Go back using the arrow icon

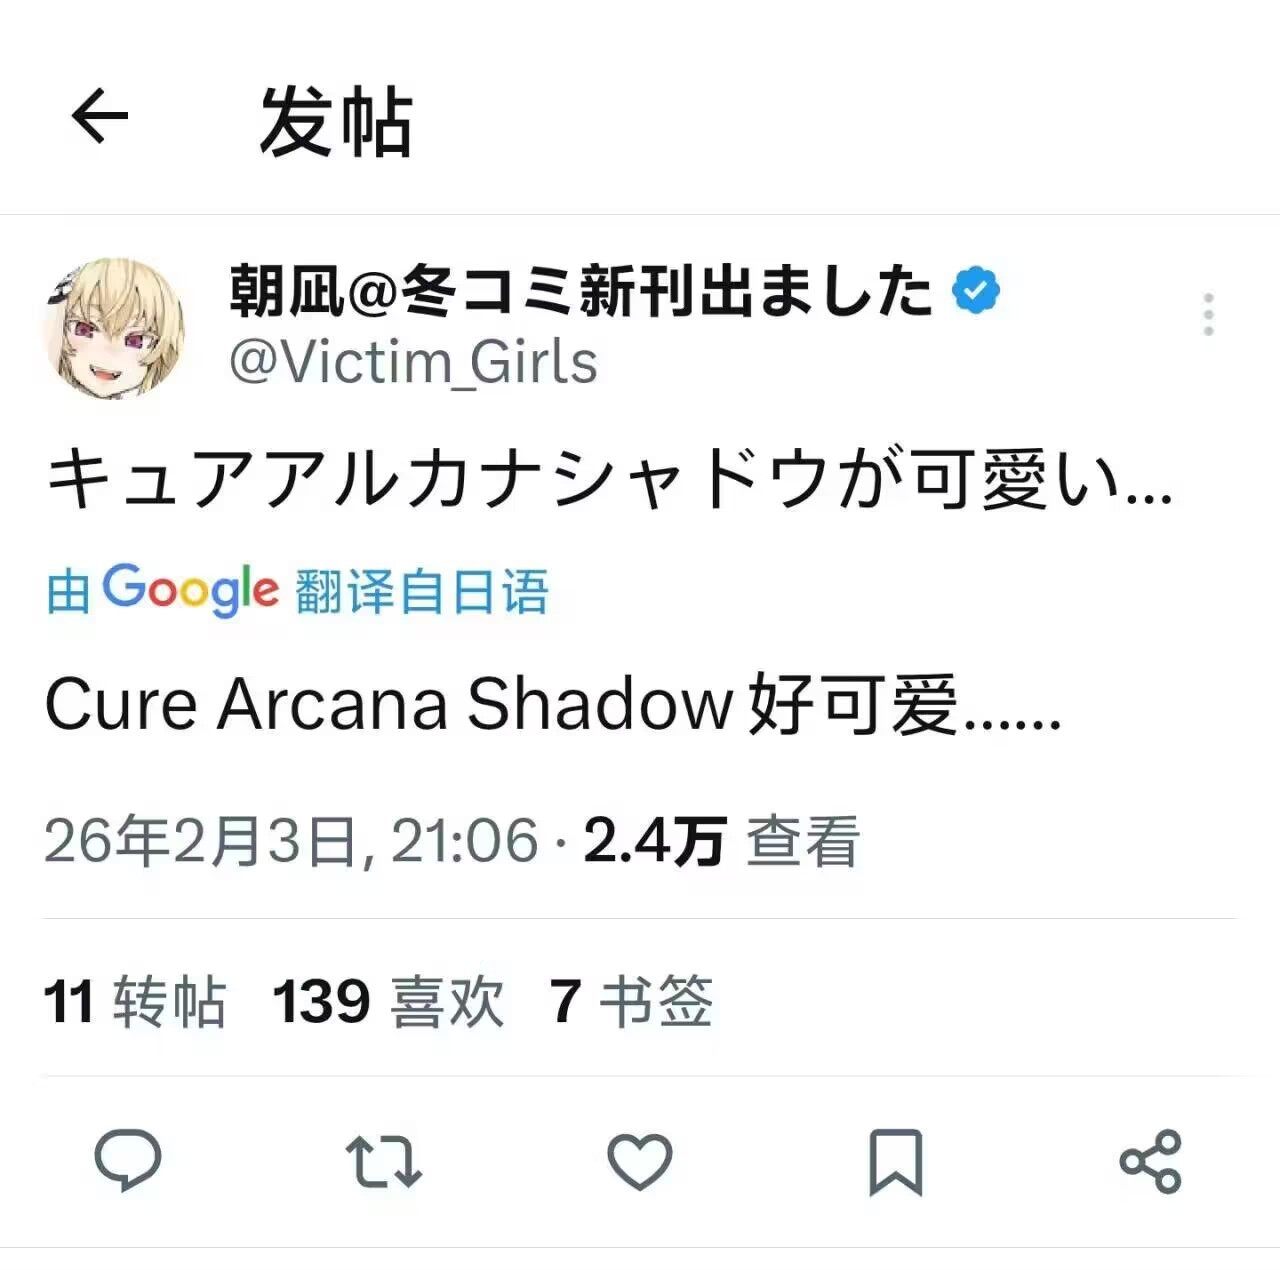[100, 117]
